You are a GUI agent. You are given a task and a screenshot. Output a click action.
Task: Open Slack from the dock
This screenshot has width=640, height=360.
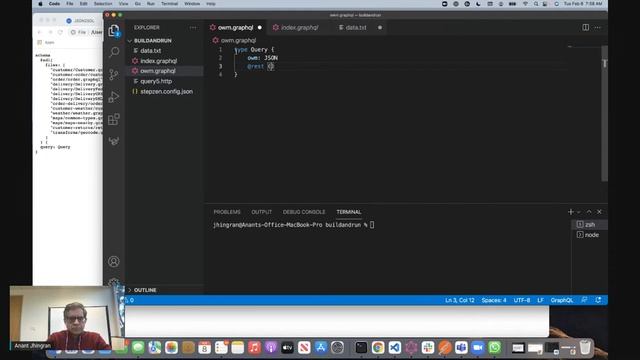point(428,347)
